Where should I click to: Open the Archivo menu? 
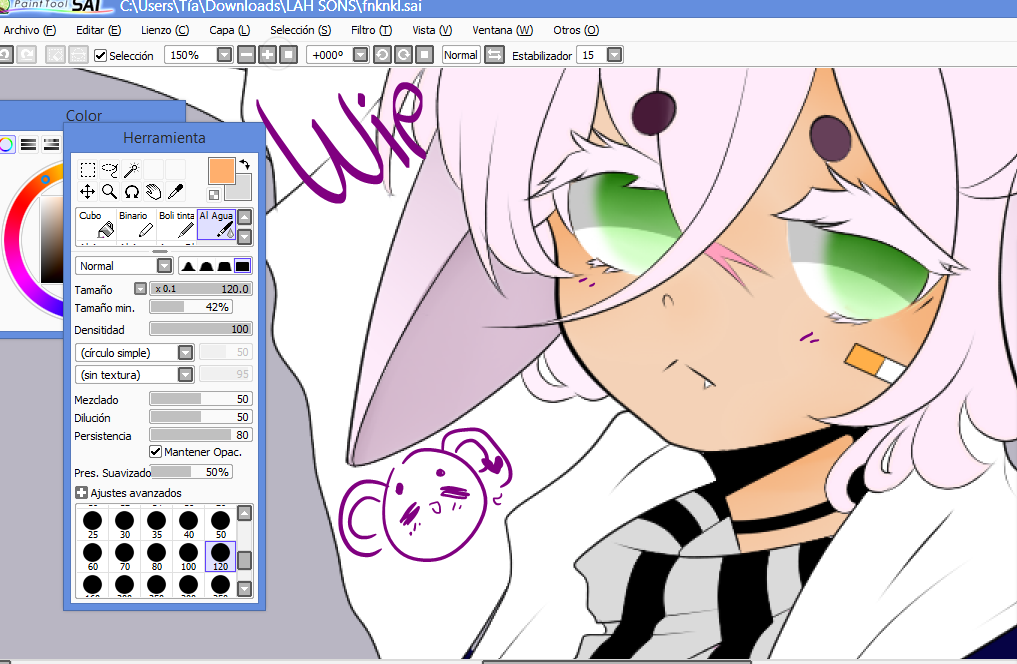30,30
